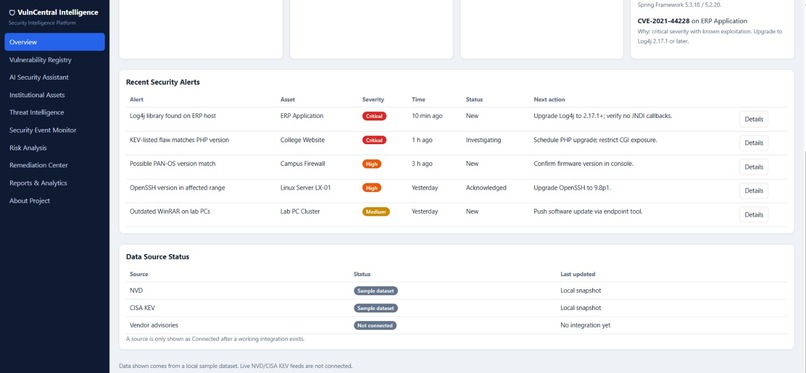Click 'ERP Application' asset cell

click(x=302, y=116)
